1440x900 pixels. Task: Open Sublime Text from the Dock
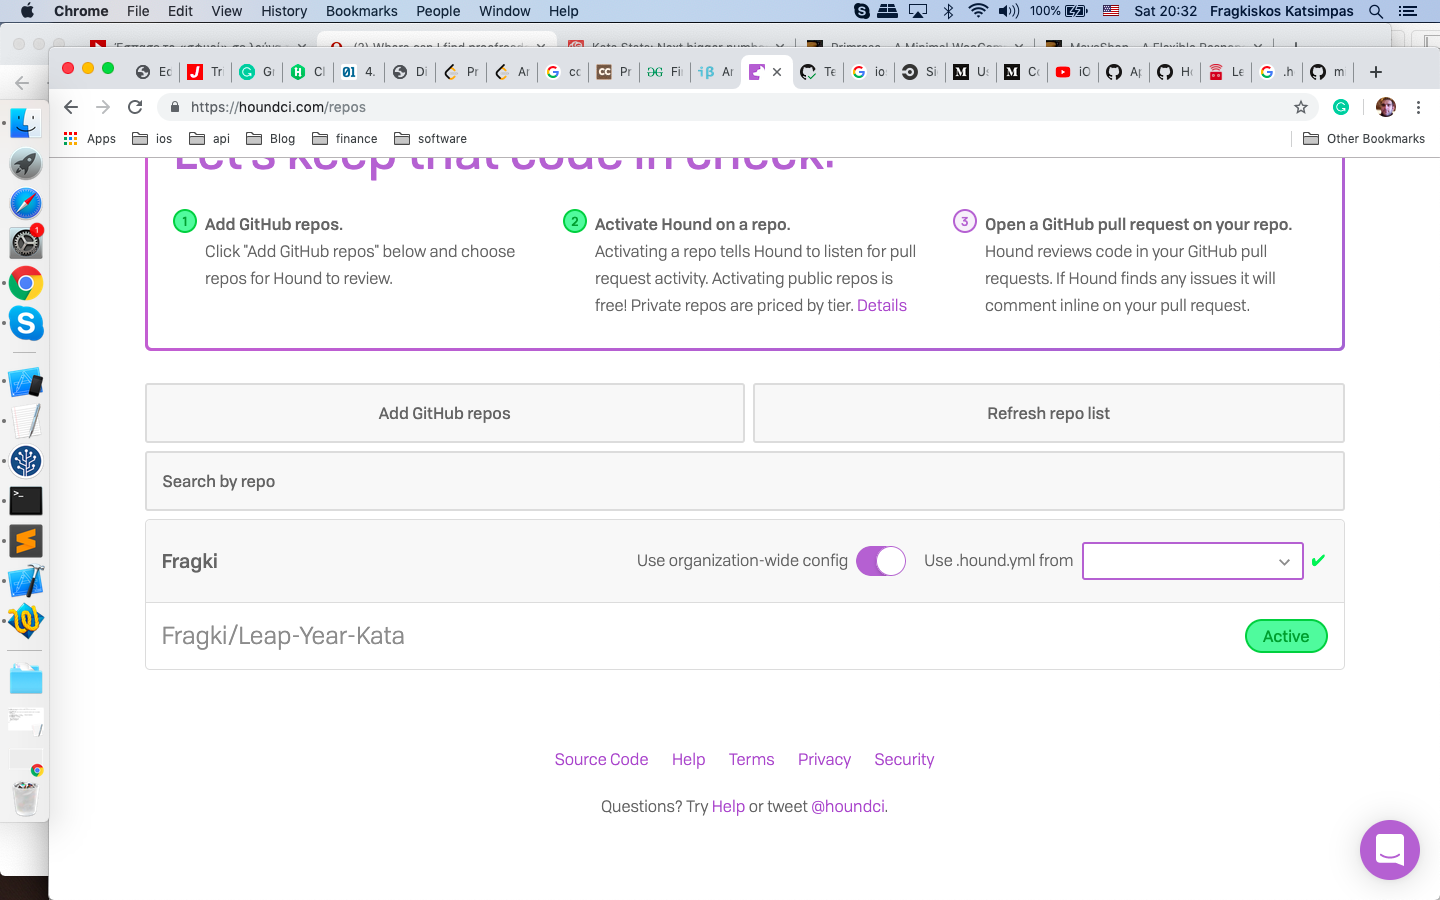(26, 541)
